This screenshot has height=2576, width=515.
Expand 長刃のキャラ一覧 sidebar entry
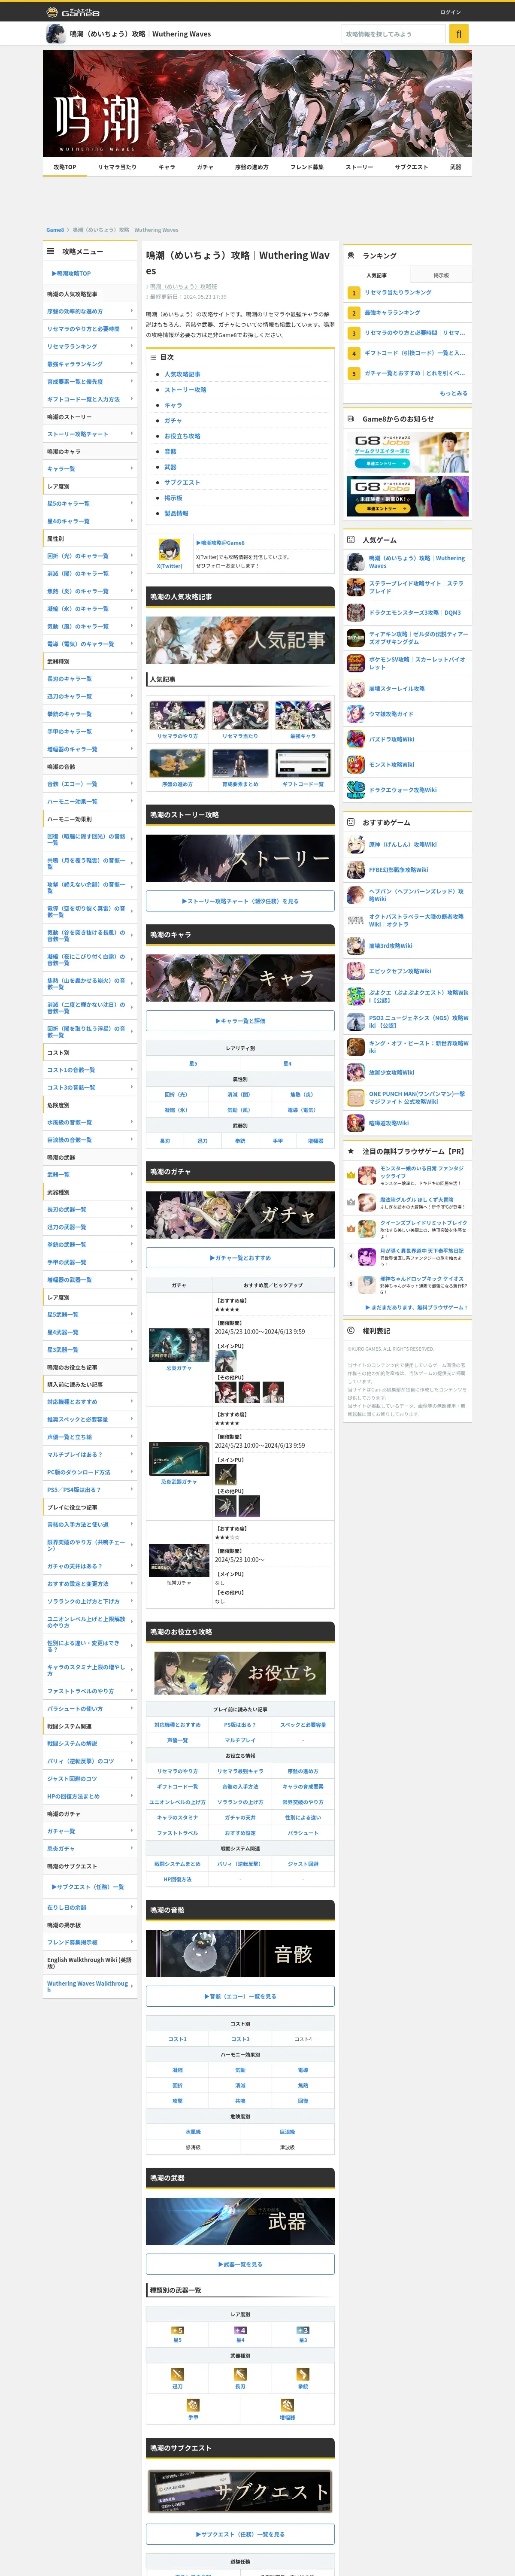click(x=90, y=679)
